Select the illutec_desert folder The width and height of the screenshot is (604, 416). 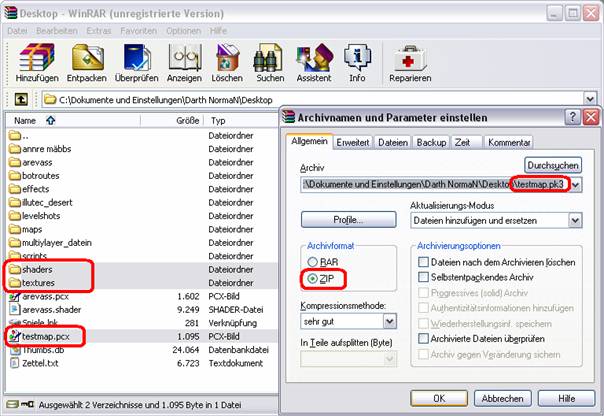click(x=41, y=203)
